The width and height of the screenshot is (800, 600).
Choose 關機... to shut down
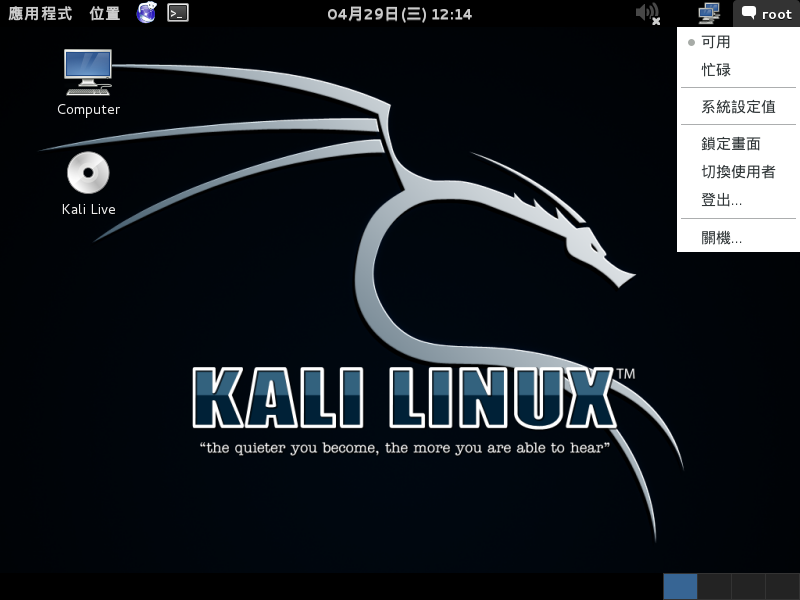pyautogui.click(x=721, y=238)
